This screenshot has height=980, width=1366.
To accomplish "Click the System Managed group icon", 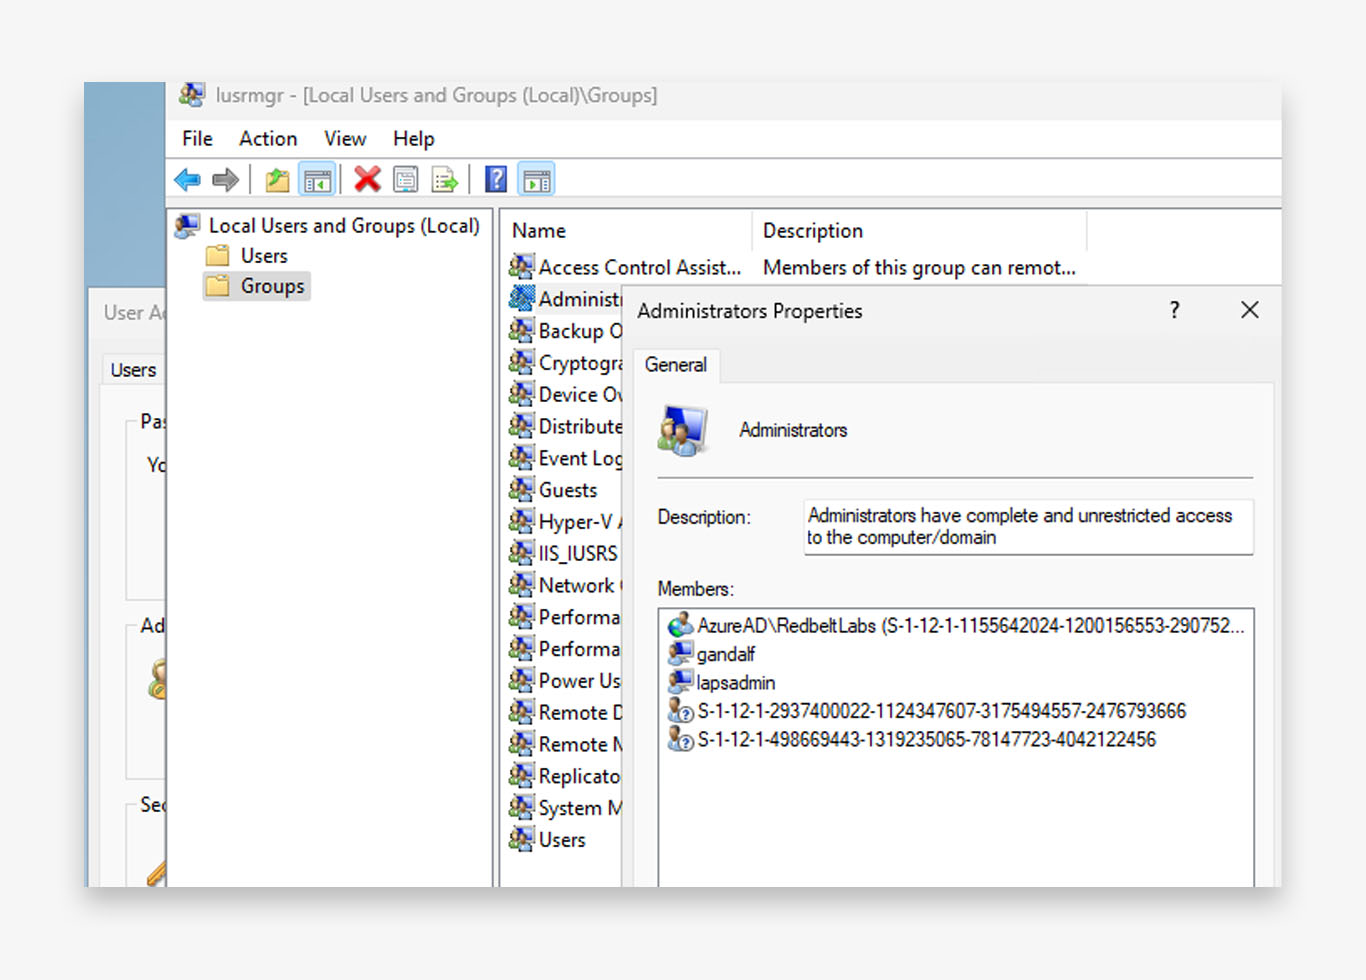I will [521, 808].
